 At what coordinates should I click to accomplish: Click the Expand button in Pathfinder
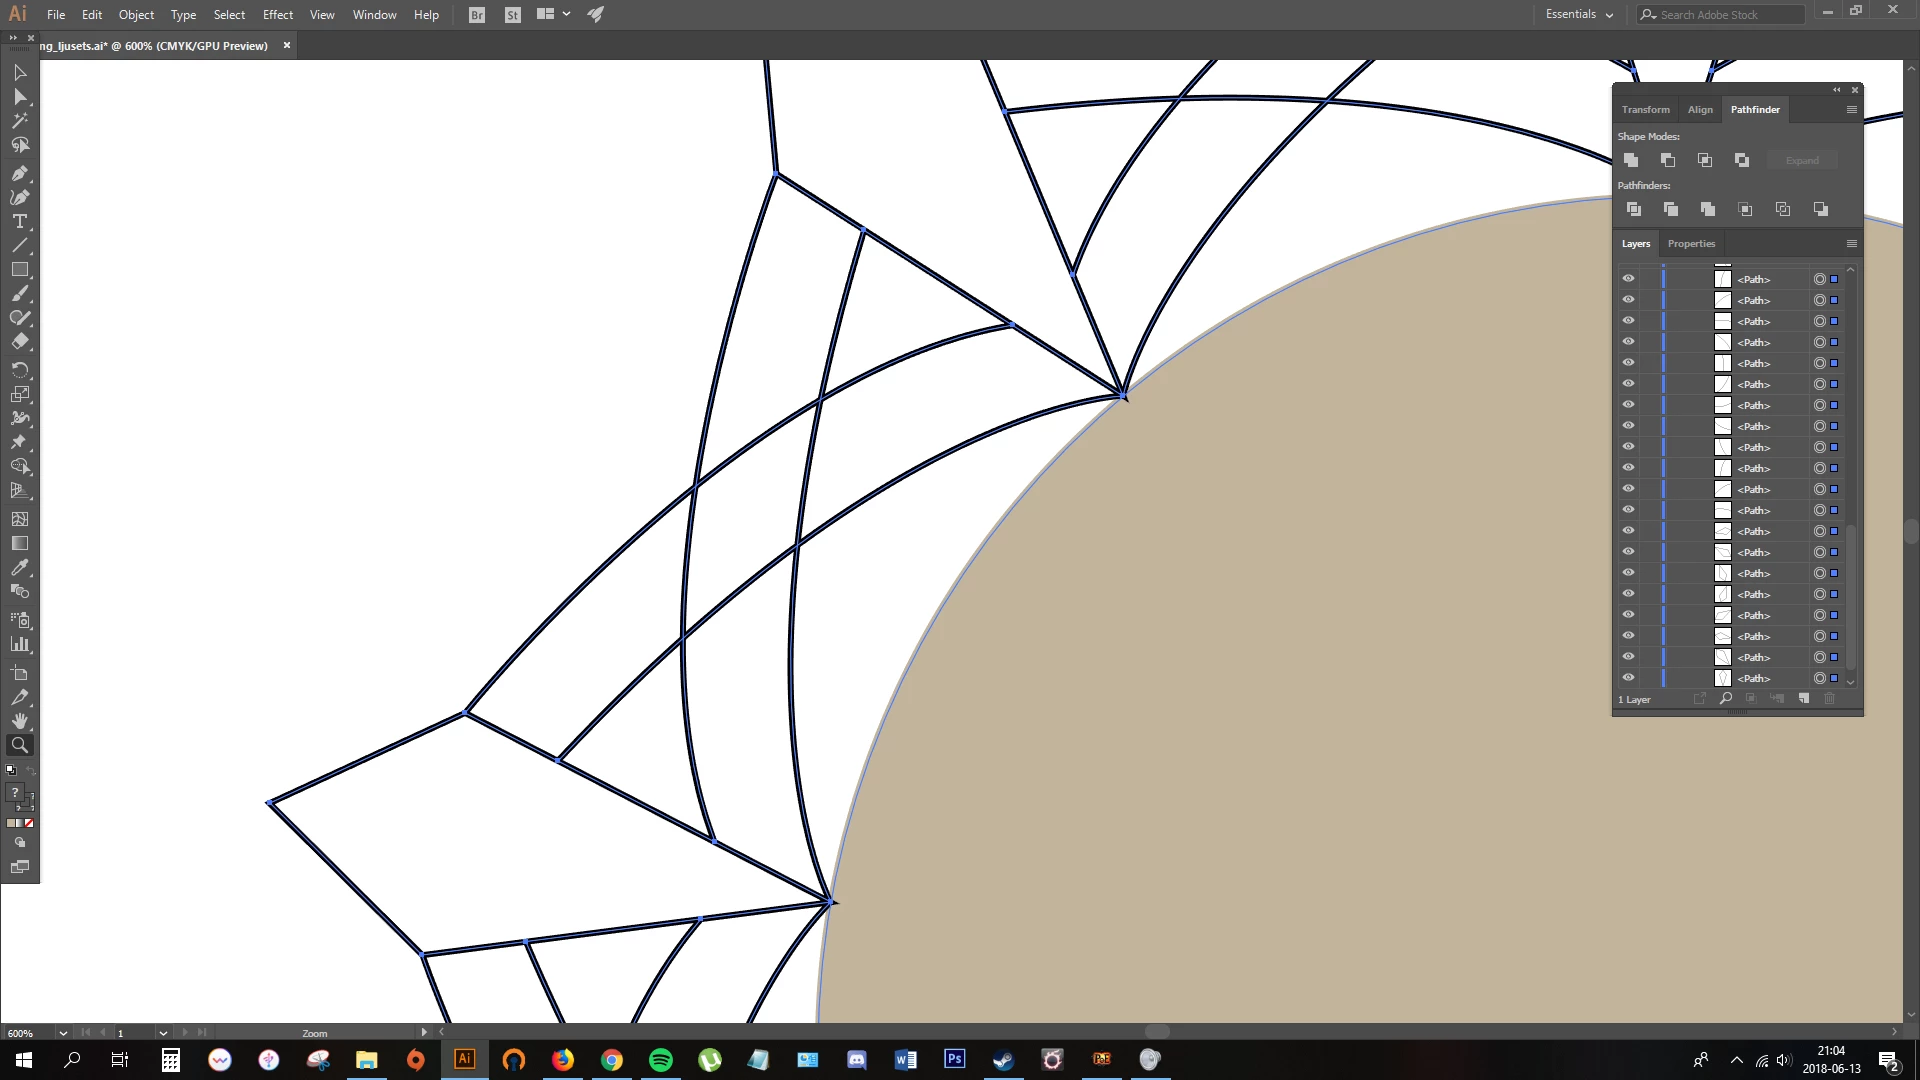1802,160
